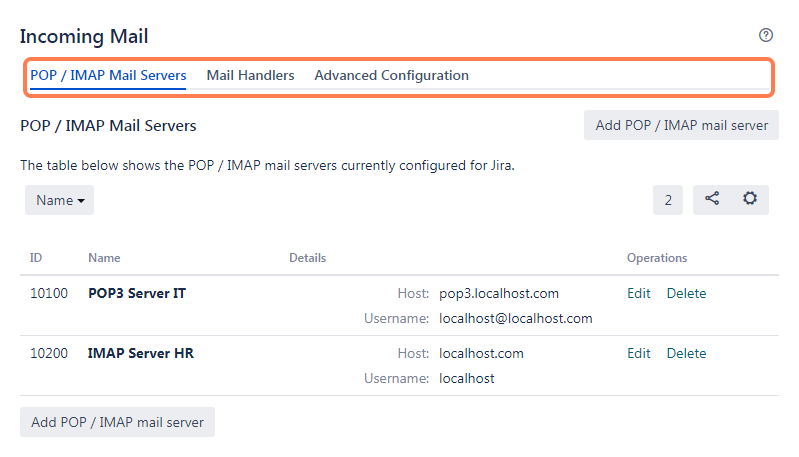Click the help question mark icon
The height and width of the screenshot is (457, 799).
click(x=766, y=35)
